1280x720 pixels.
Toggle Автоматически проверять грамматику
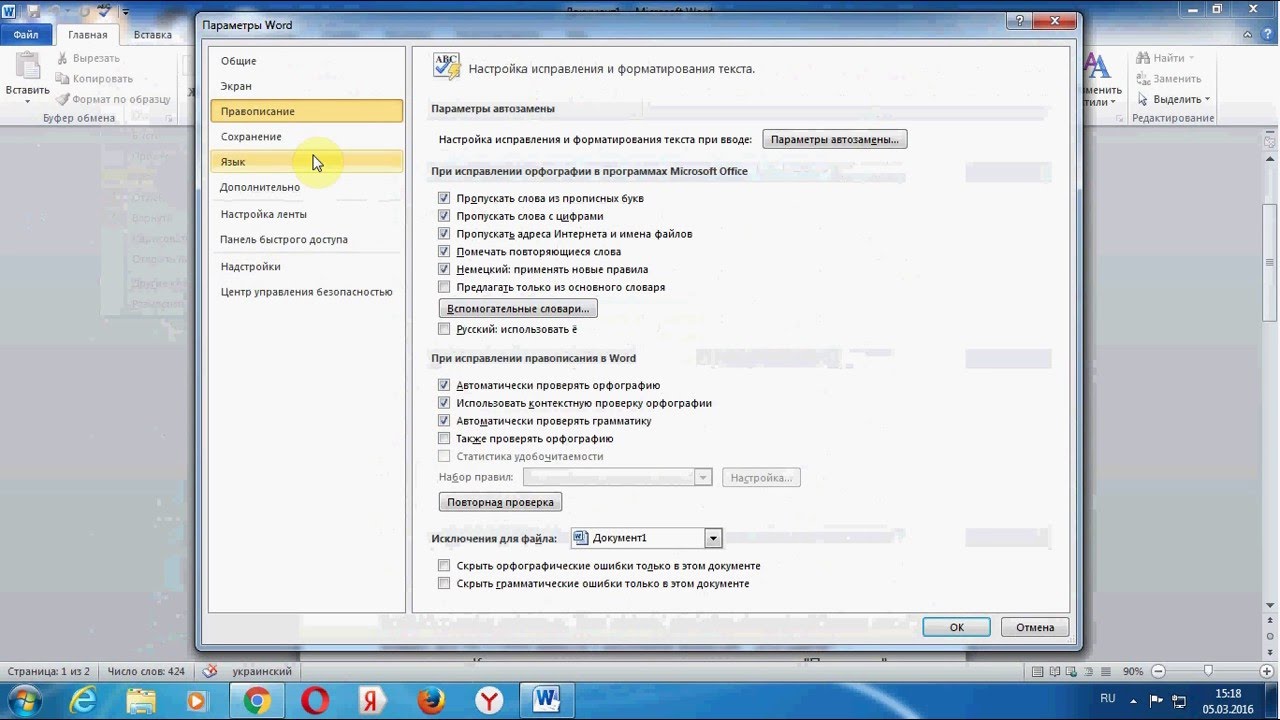(x=444, y=421)
